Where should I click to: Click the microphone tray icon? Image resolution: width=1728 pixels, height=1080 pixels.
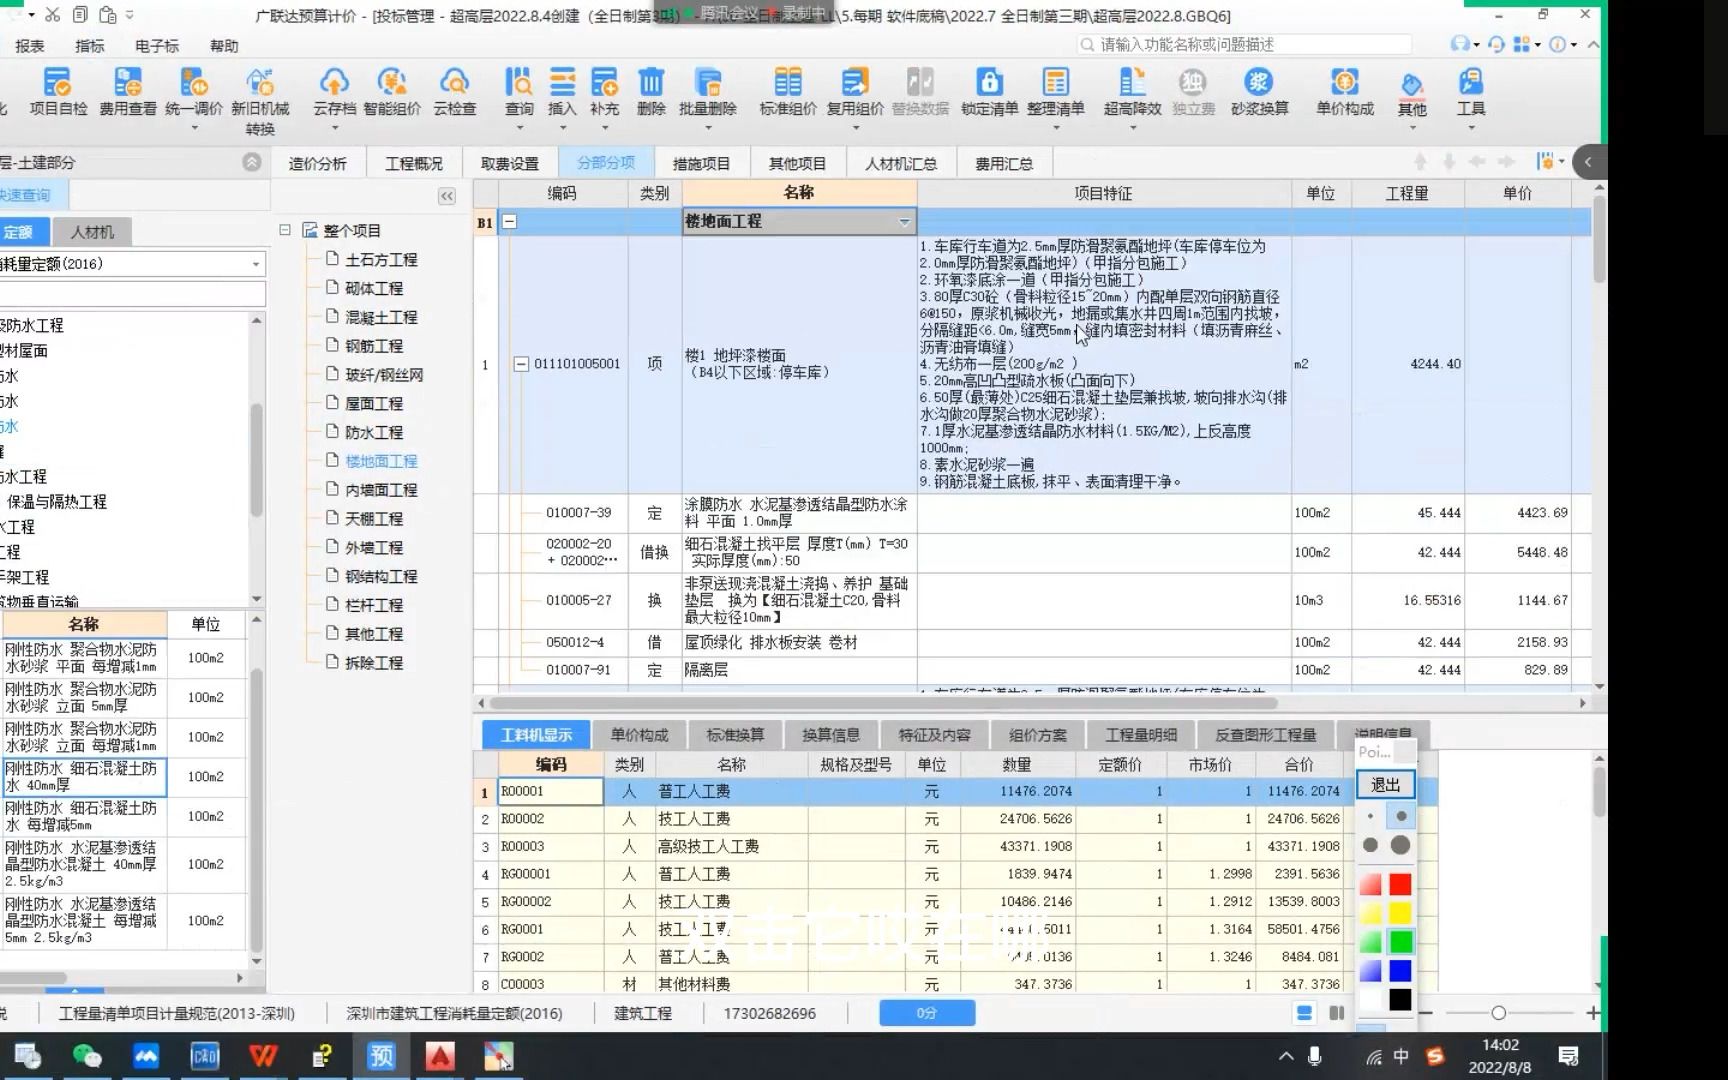[x=1315, y=1056]
